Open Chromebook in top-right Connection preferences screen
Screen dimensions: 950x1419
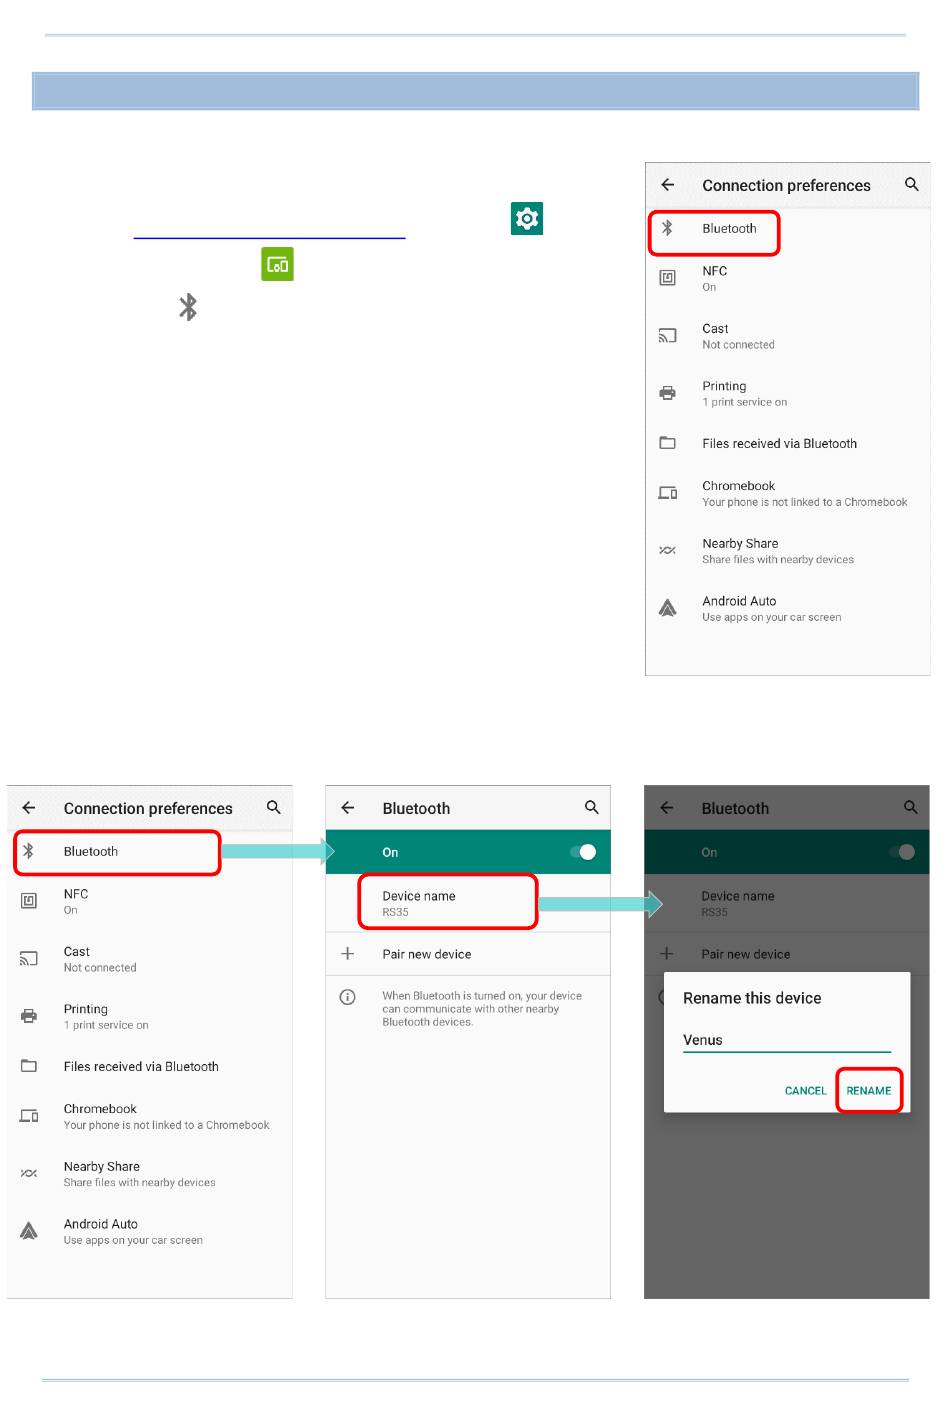pyautogui.click(x=788, y=494)
